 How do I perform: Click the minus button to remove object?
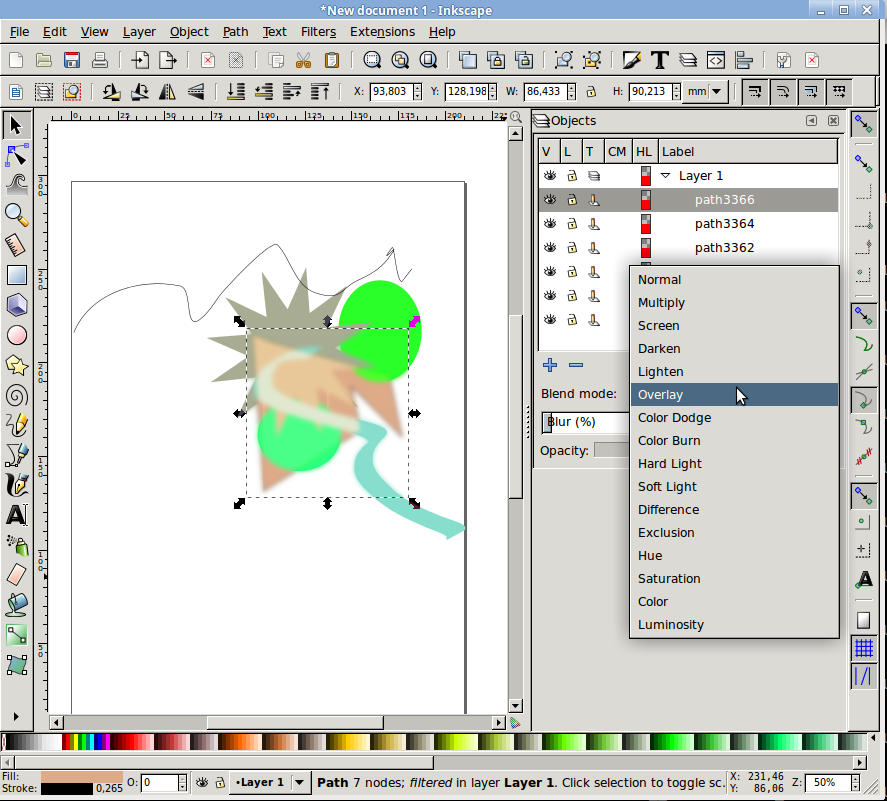(576, 365)
